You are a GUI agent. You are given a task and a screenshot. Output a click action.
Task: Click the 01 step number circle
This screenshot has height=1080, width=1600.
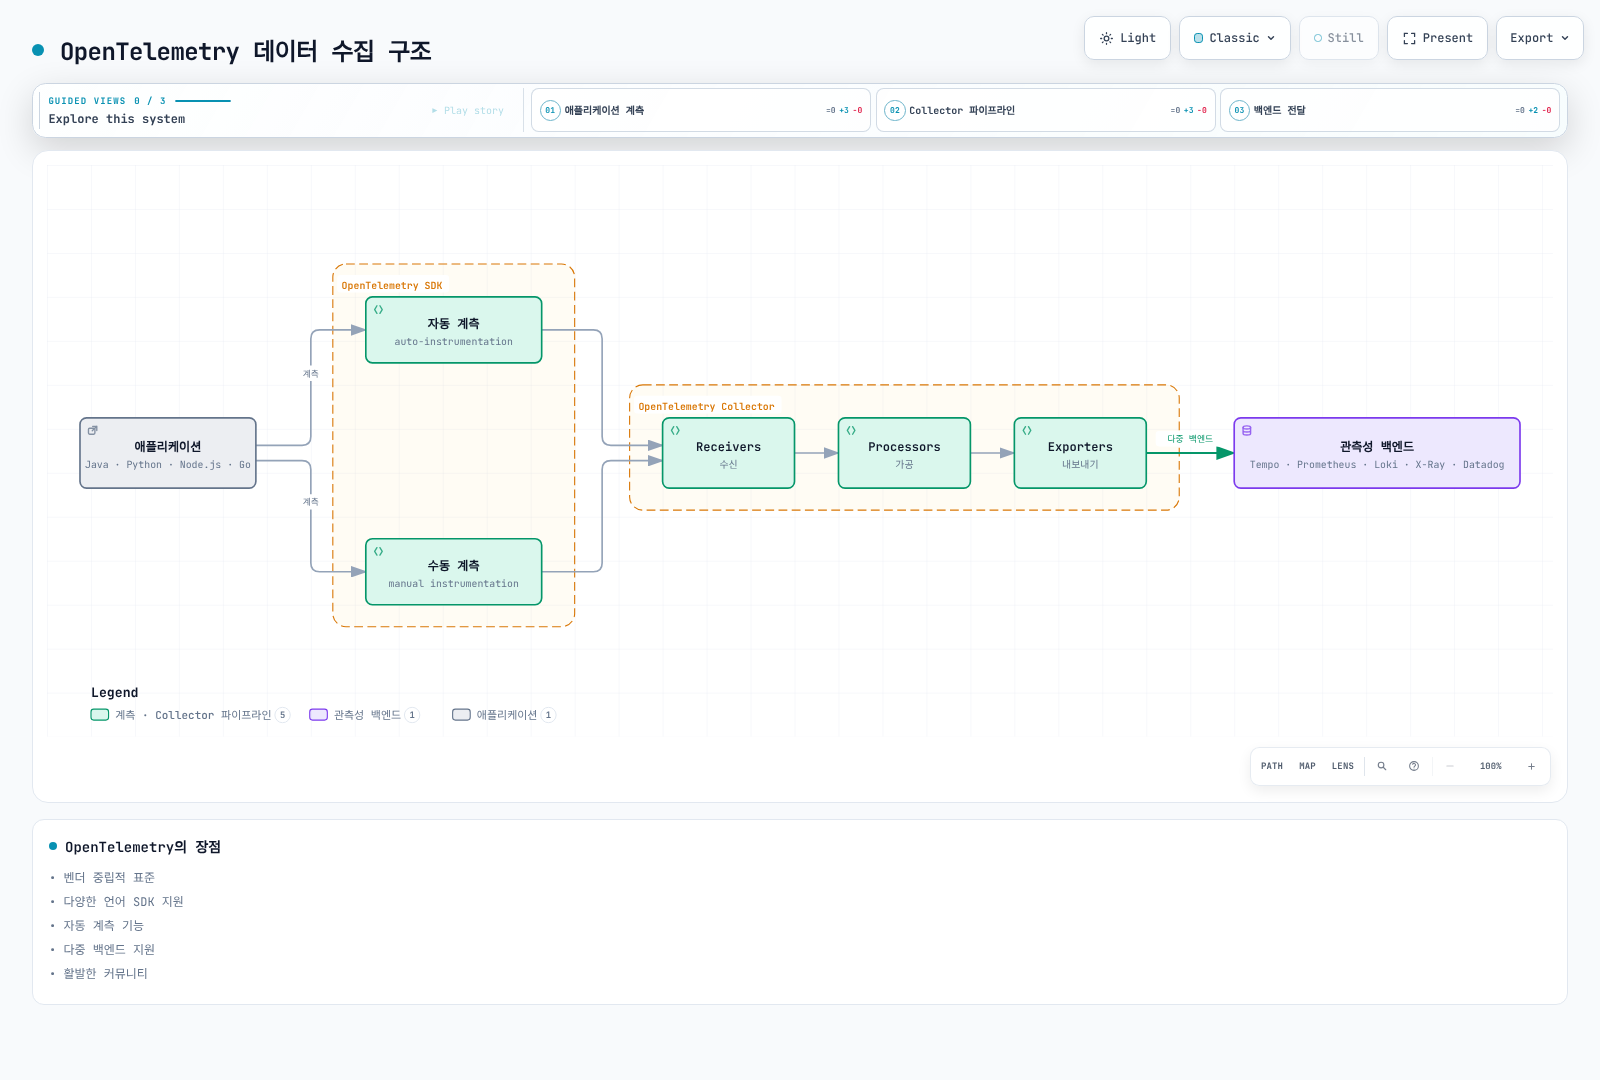click(x=550, y=110)
